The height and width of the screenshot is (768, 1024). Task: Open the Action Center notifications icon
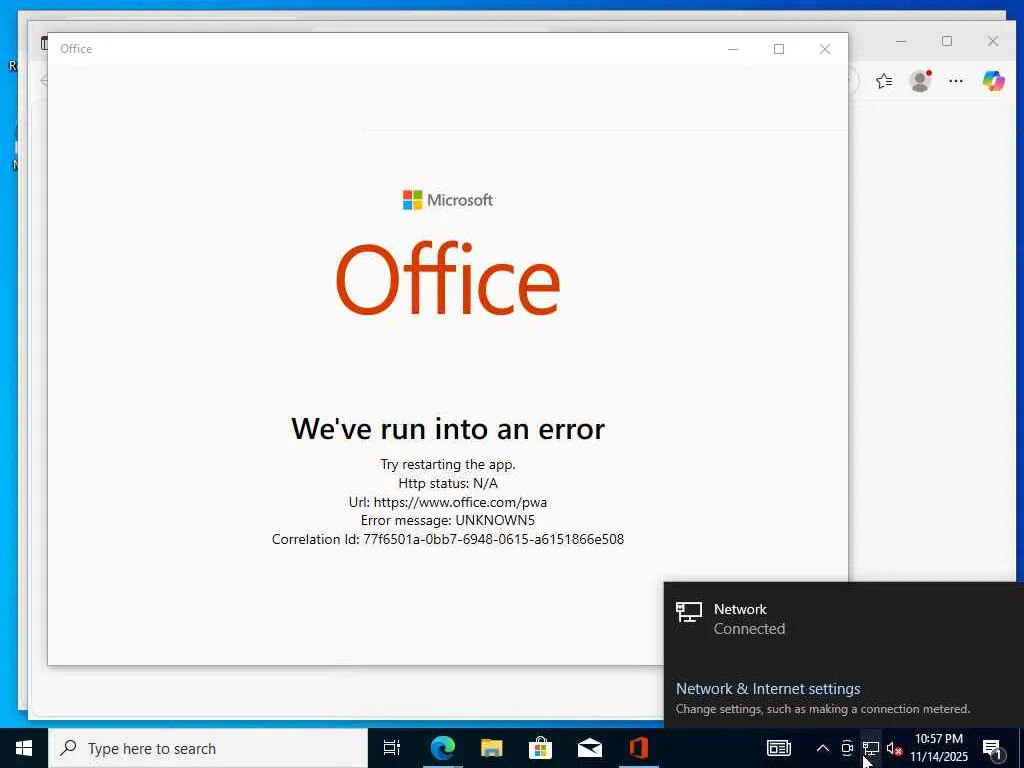click(x=993, y=749)
